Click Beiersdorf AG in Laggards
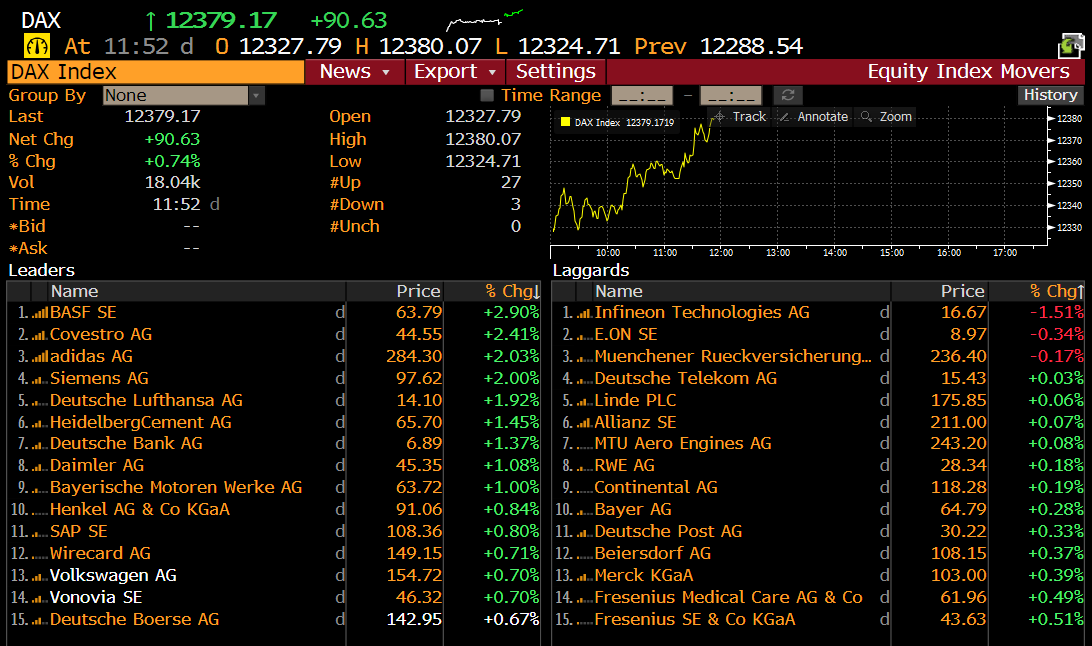Image resolution: width=1092 pixels, height=646 pixels. [653, 553]
